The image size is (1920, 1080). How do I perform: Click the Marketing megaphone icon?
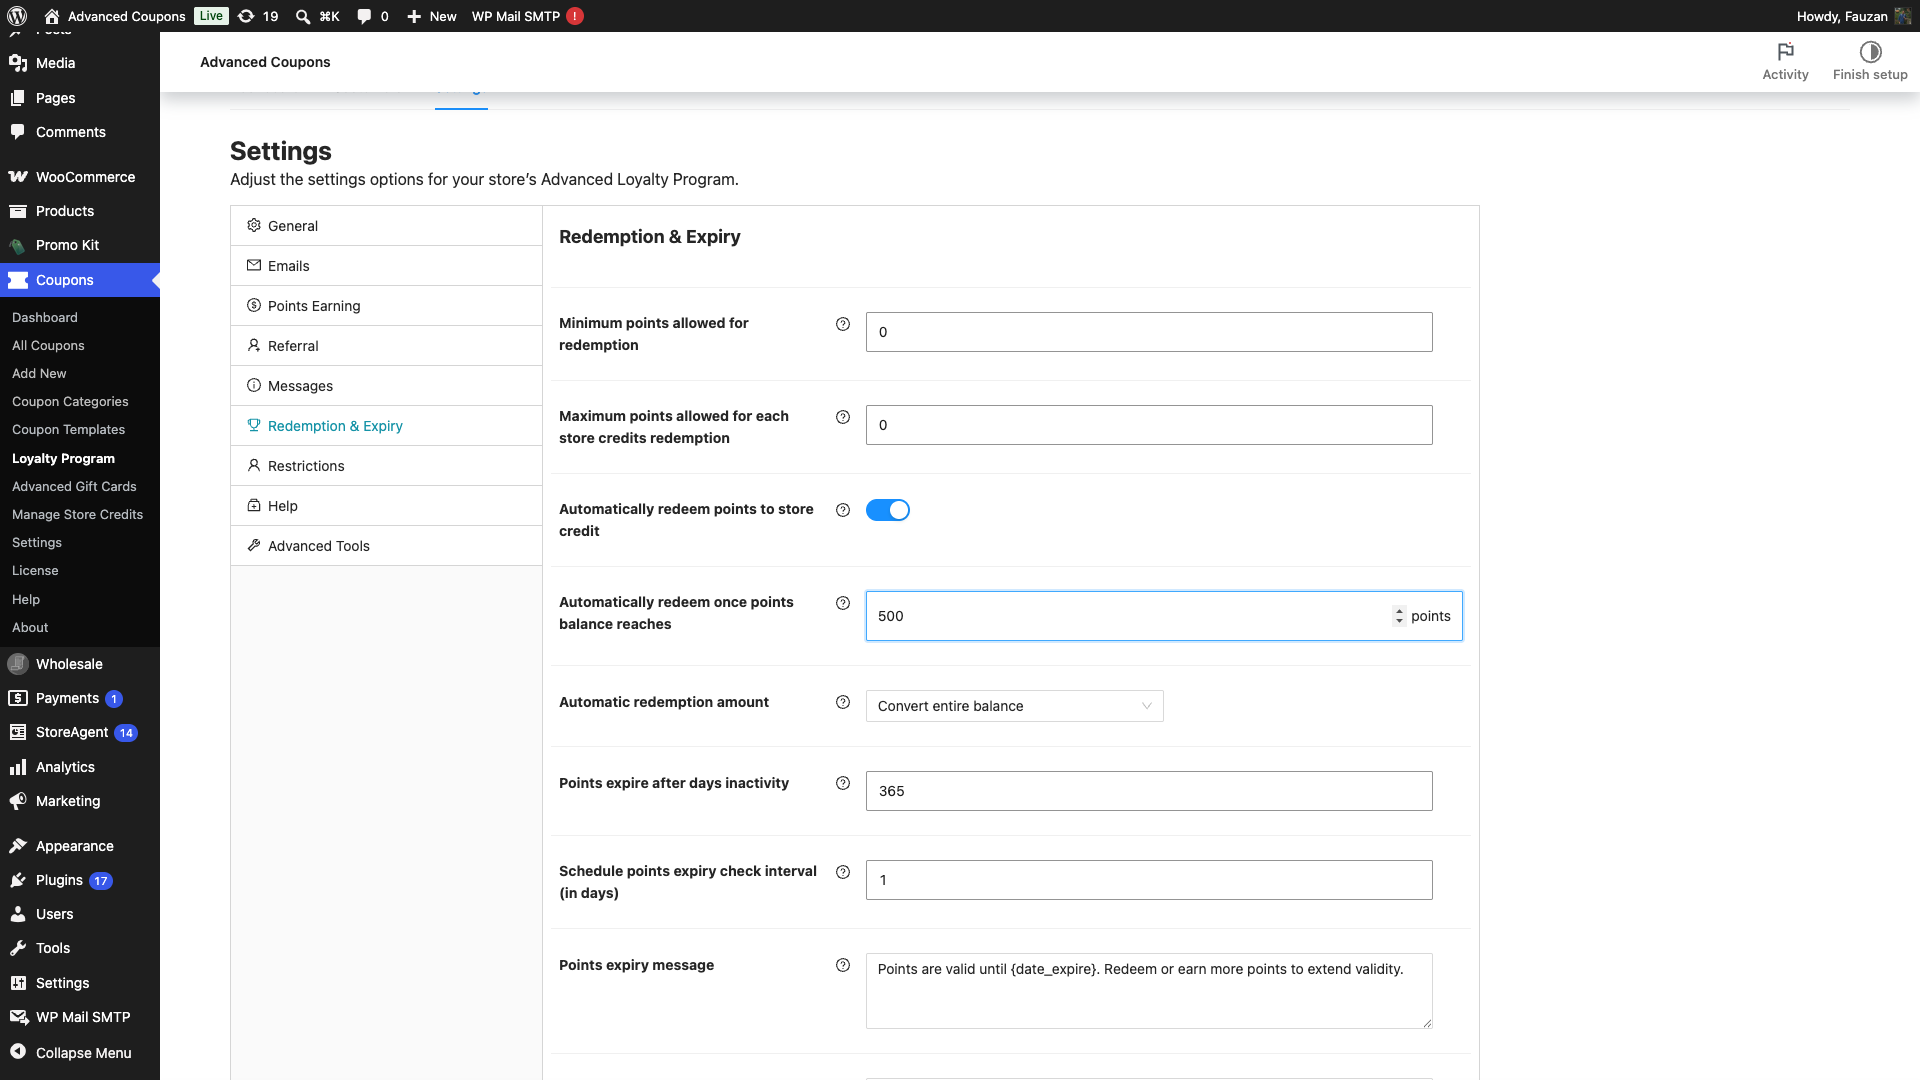18,801
